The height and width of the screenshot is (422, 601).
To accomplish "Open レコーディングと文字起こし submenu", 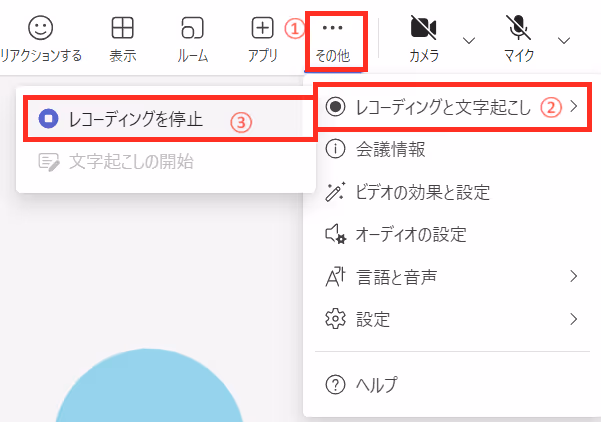I will pyautogui.click(x=452, y=107).
